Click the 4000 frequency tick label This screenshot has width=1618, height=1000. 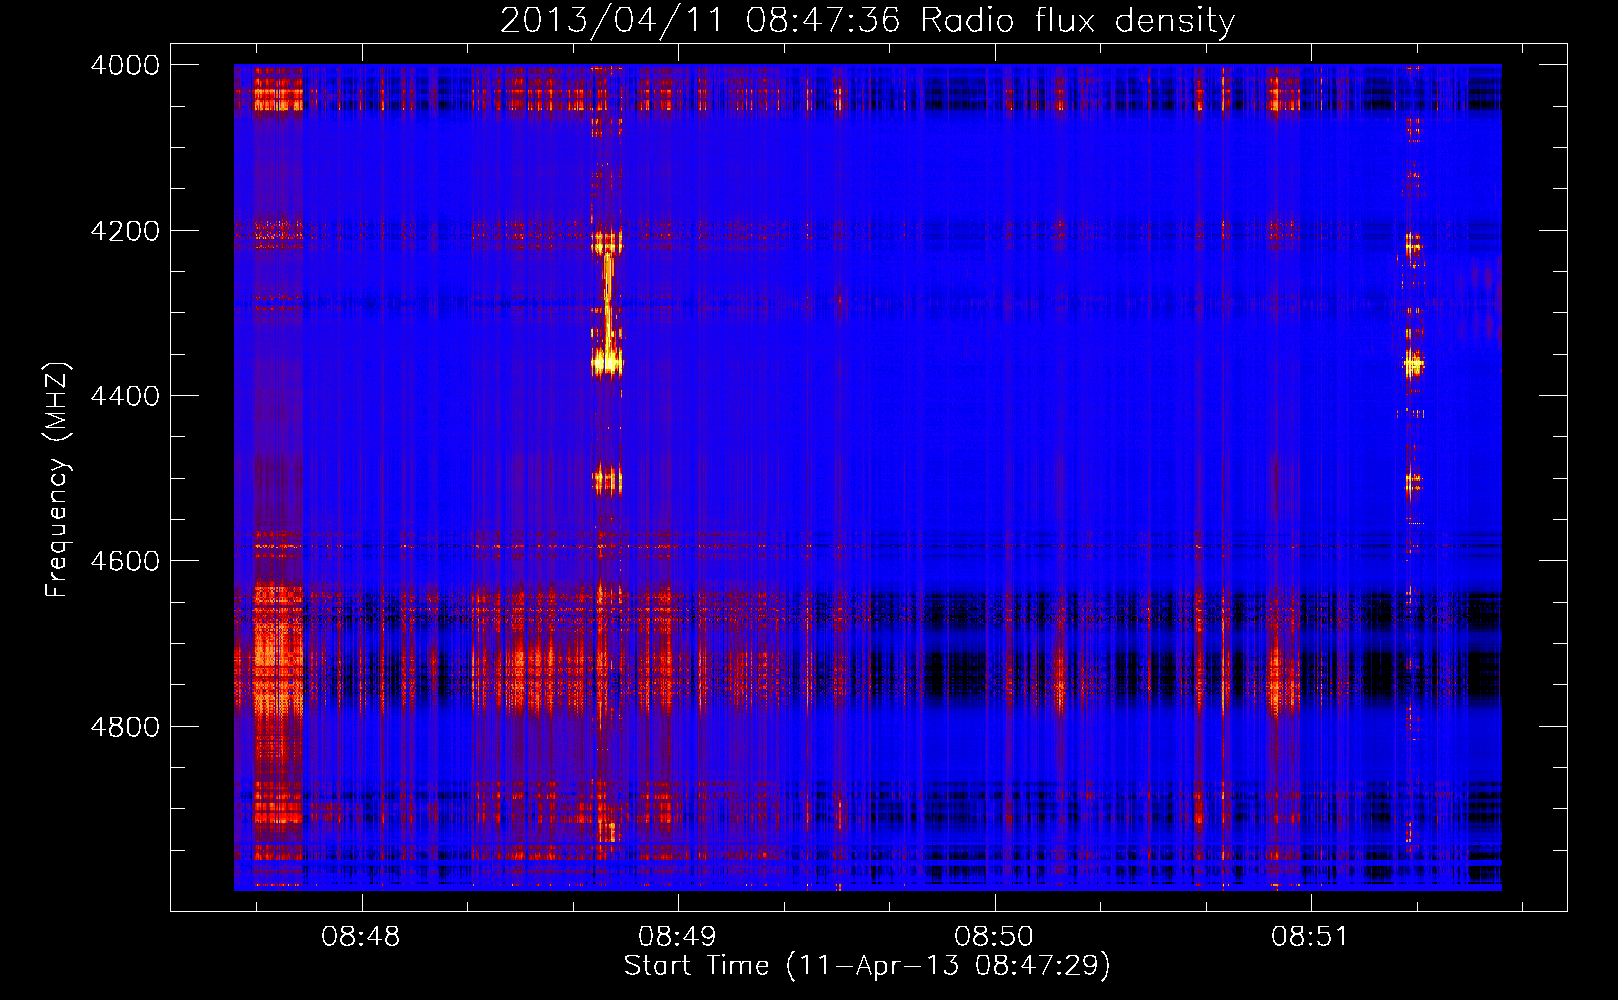[125, 65]
